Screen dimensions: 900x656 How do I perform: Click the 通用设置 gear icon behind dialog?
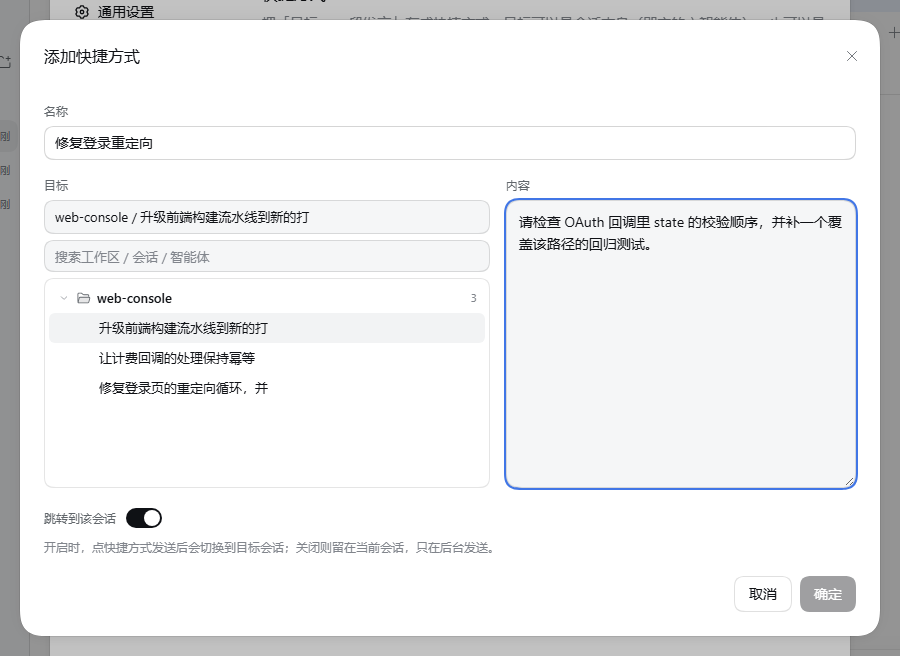click(82, 12)
